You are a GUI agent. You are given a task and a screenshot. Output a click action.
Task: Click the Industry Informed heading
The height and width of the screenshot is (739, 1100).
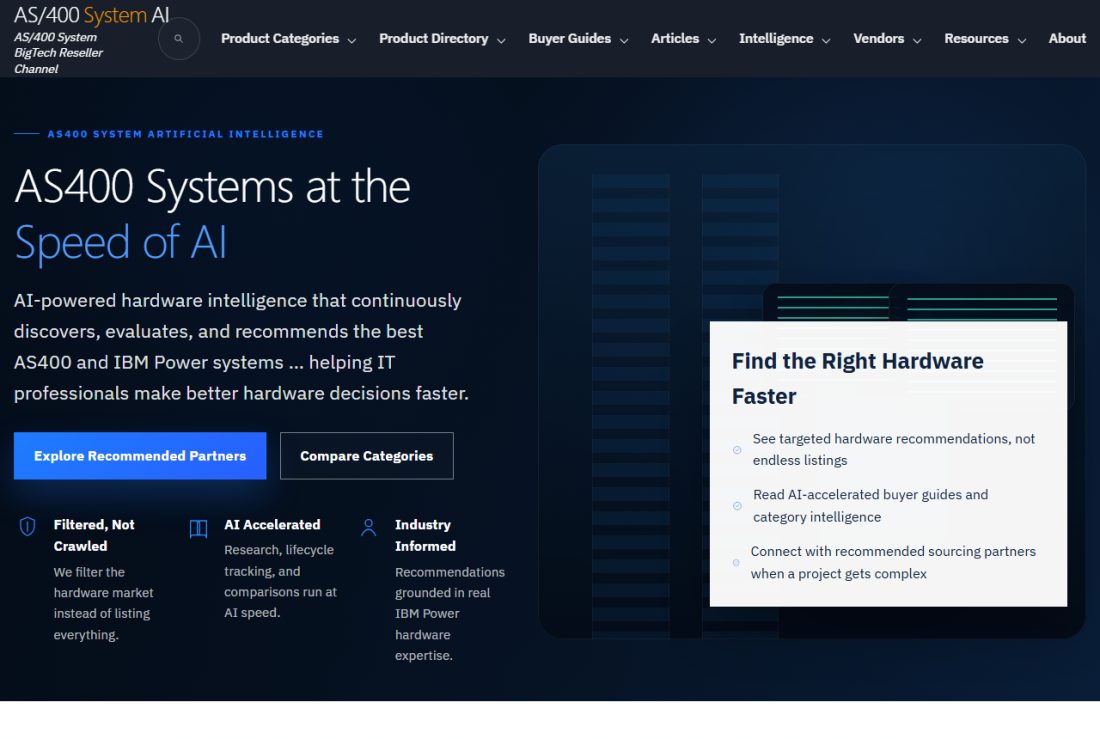coord(425,535)
